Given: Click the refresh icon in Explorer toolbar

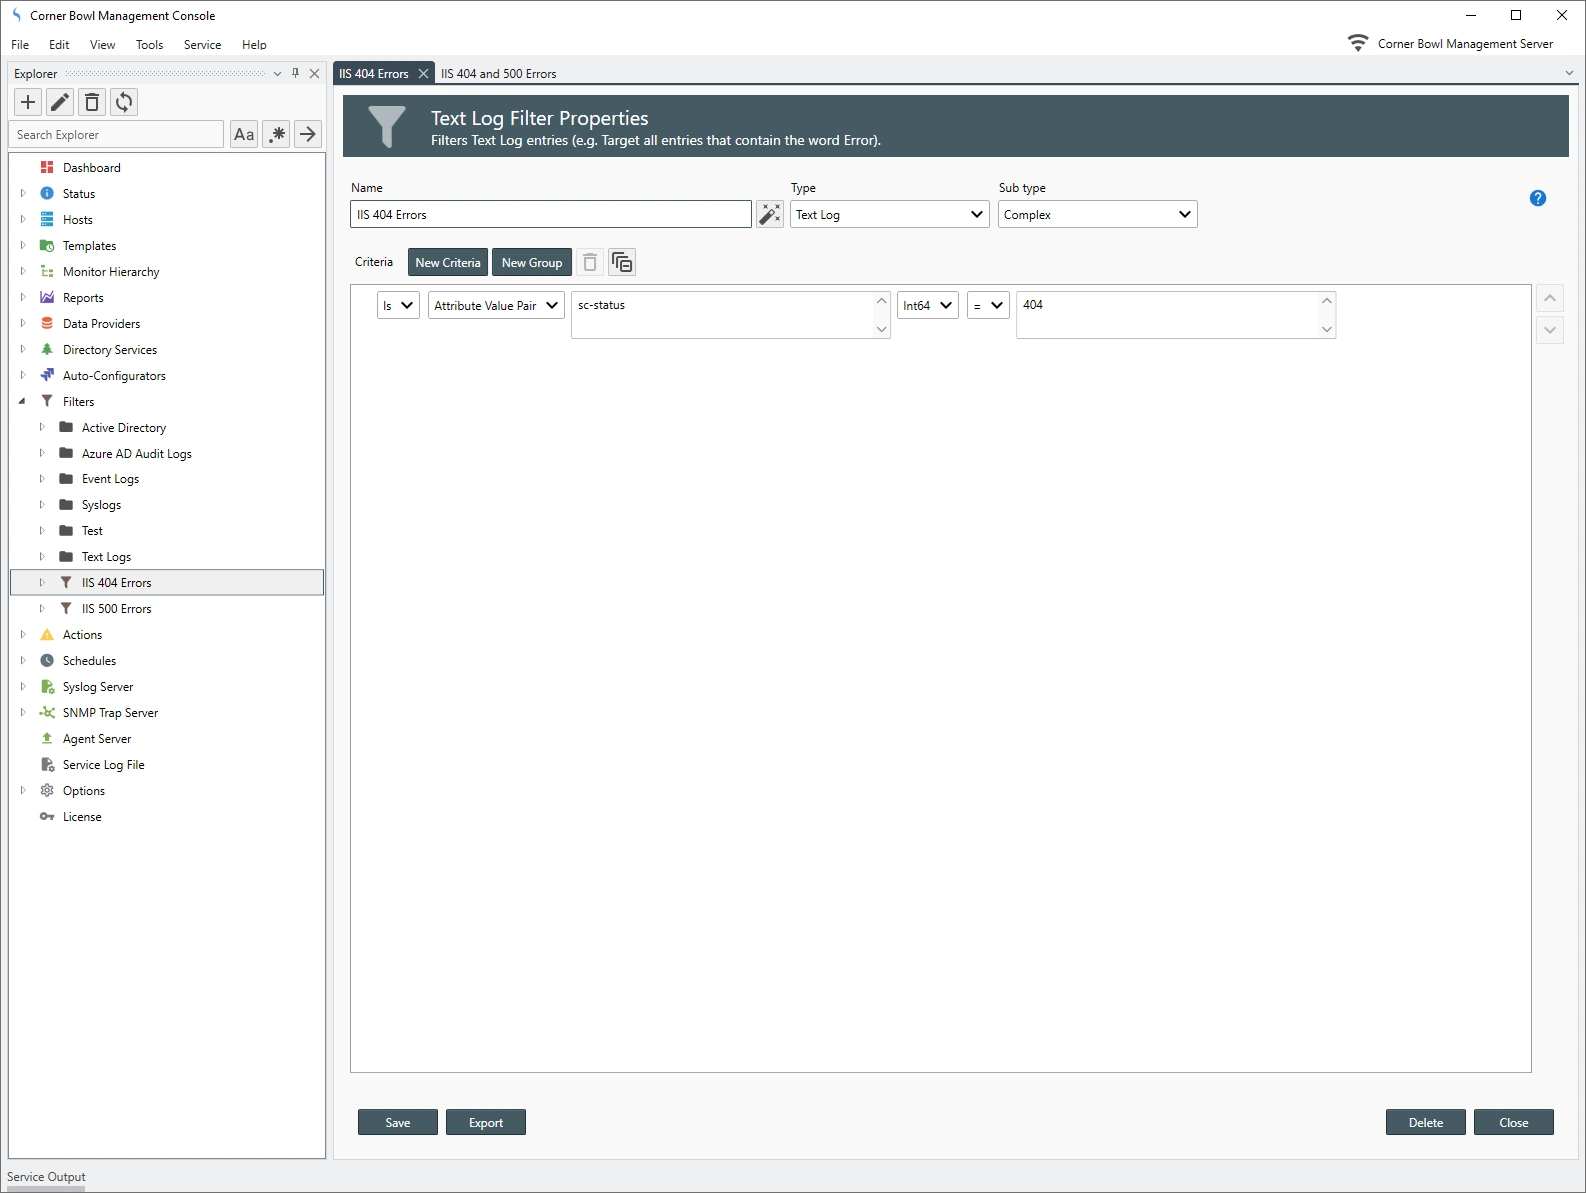Looking at the screenshot, I should (x=124, y=102).
